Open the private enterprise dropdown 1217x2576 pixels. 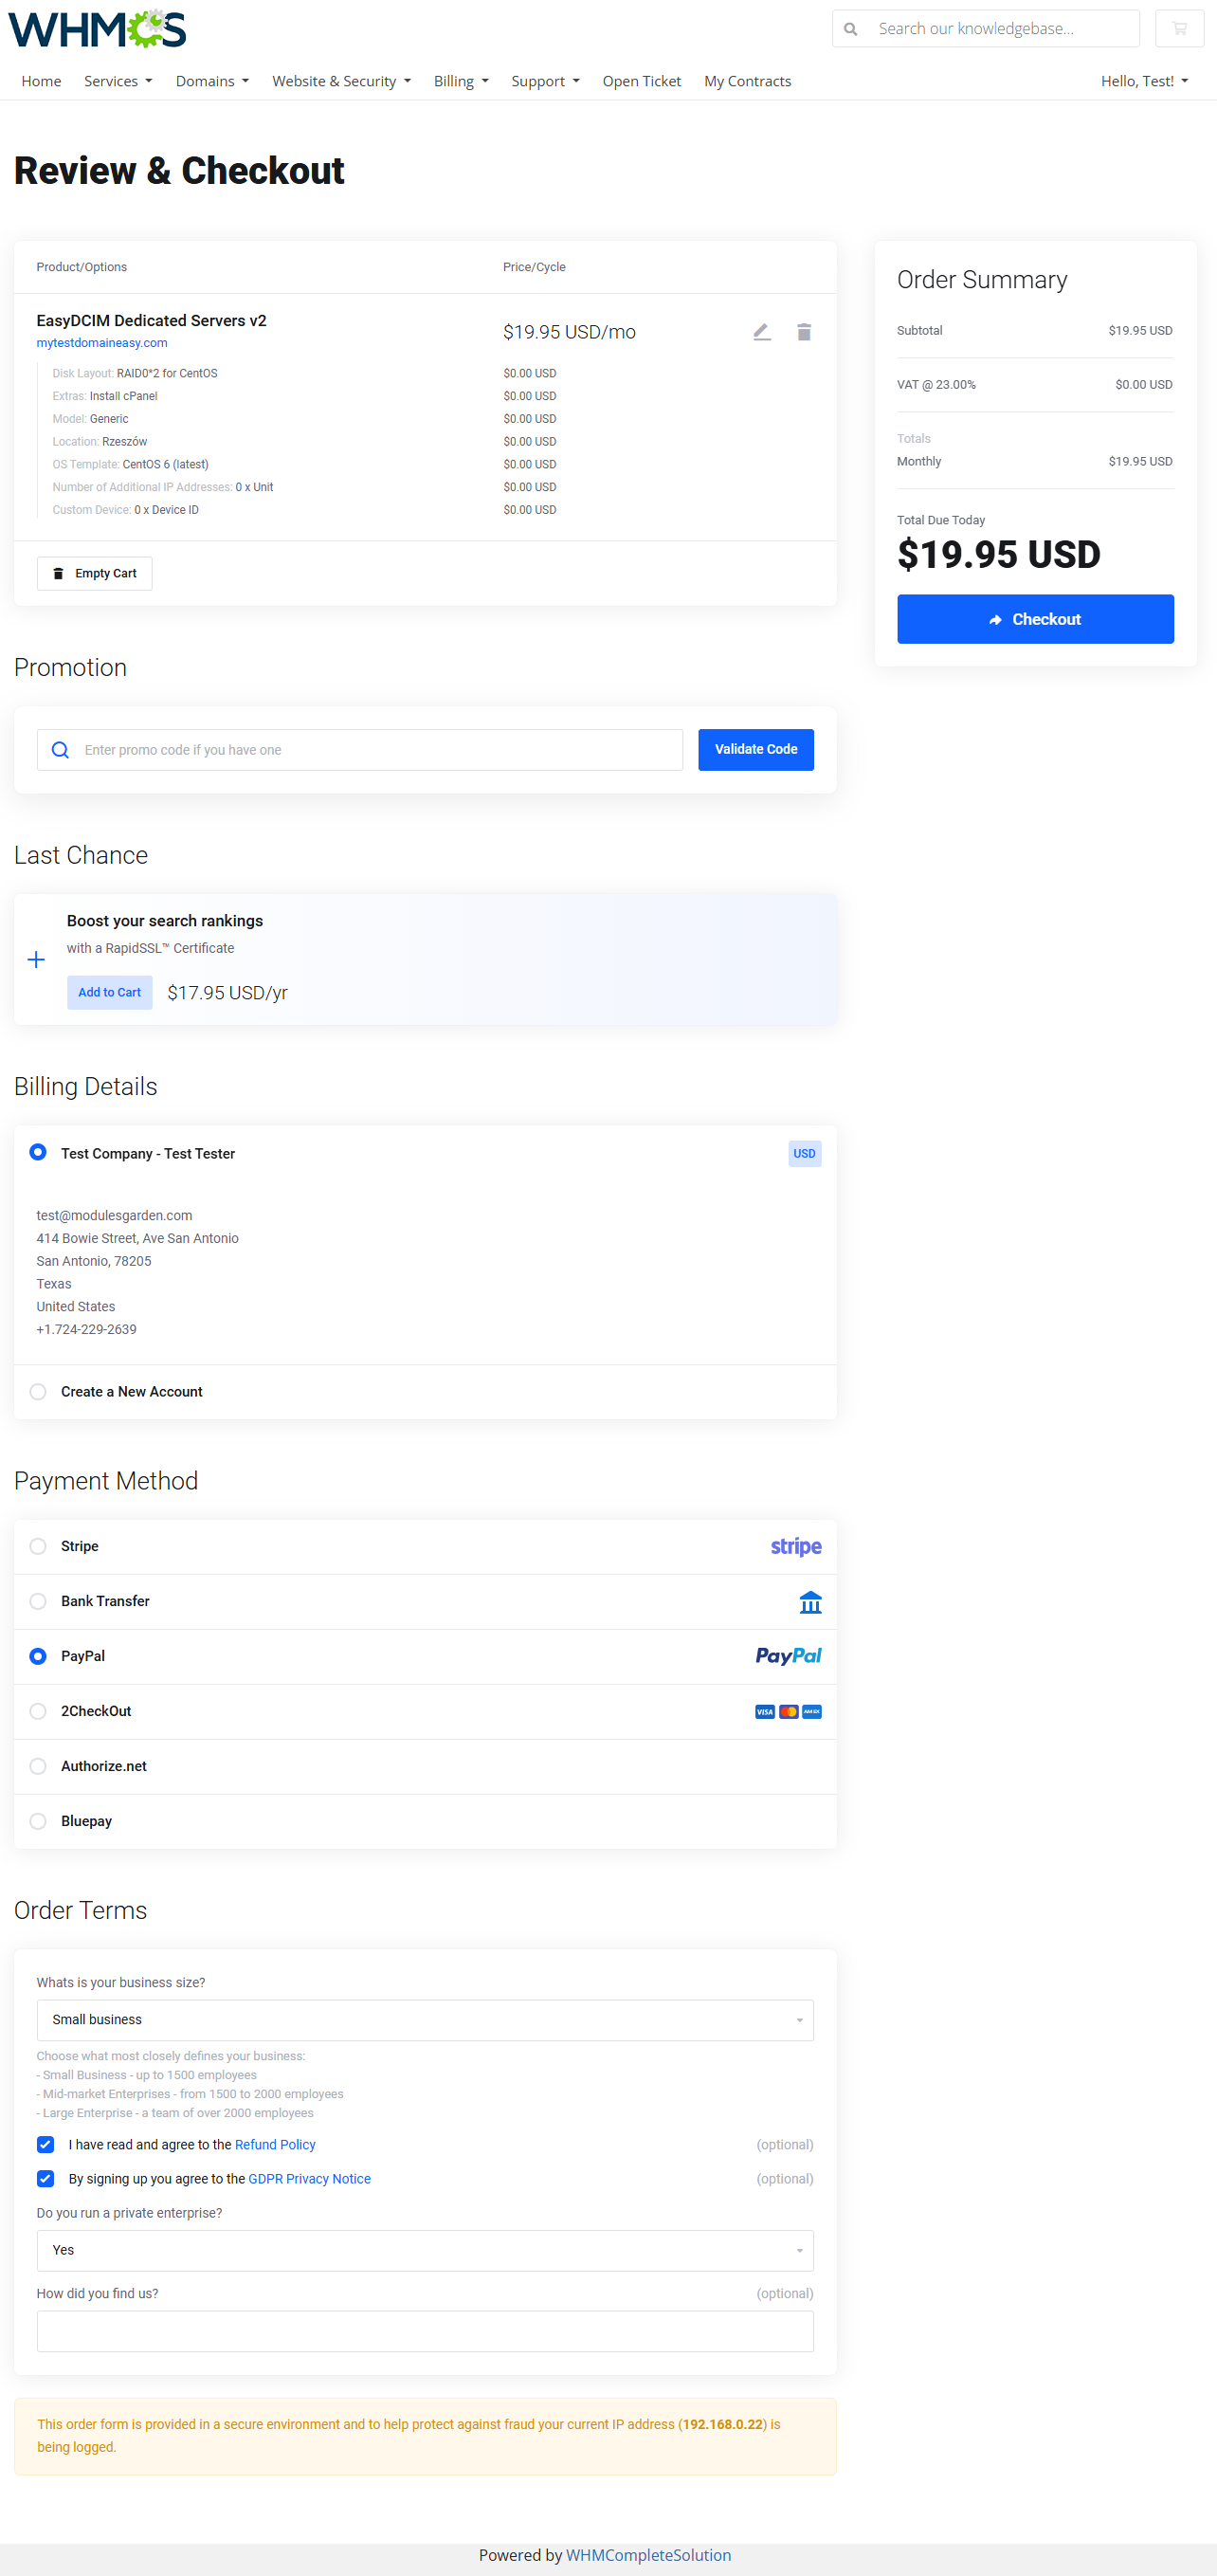tap(425, 2251)
